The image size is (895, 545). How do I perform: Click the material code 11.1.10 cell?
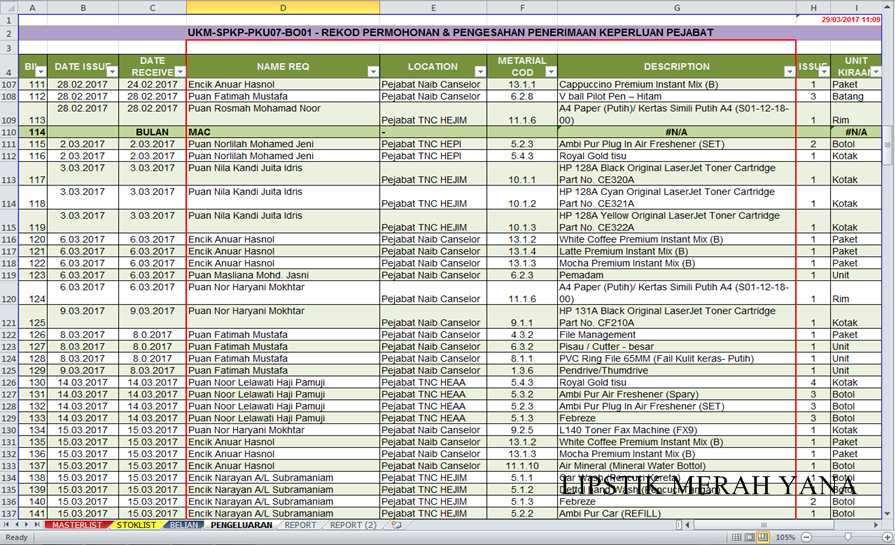tap(522, 466)
